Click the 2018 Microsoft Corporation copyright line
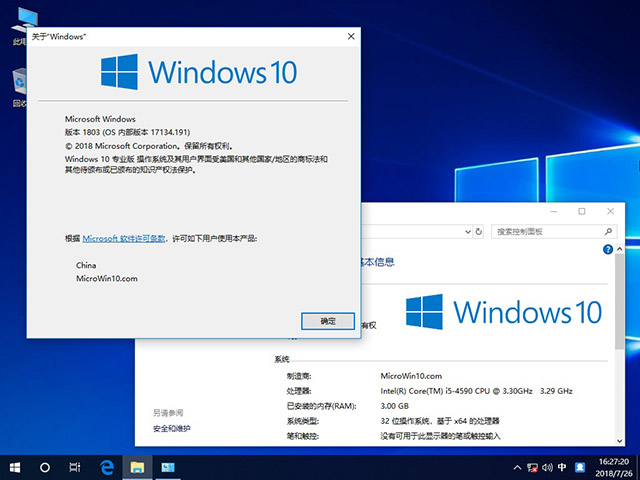The width and height of the screenshot is (640, 480). point(149,146)
